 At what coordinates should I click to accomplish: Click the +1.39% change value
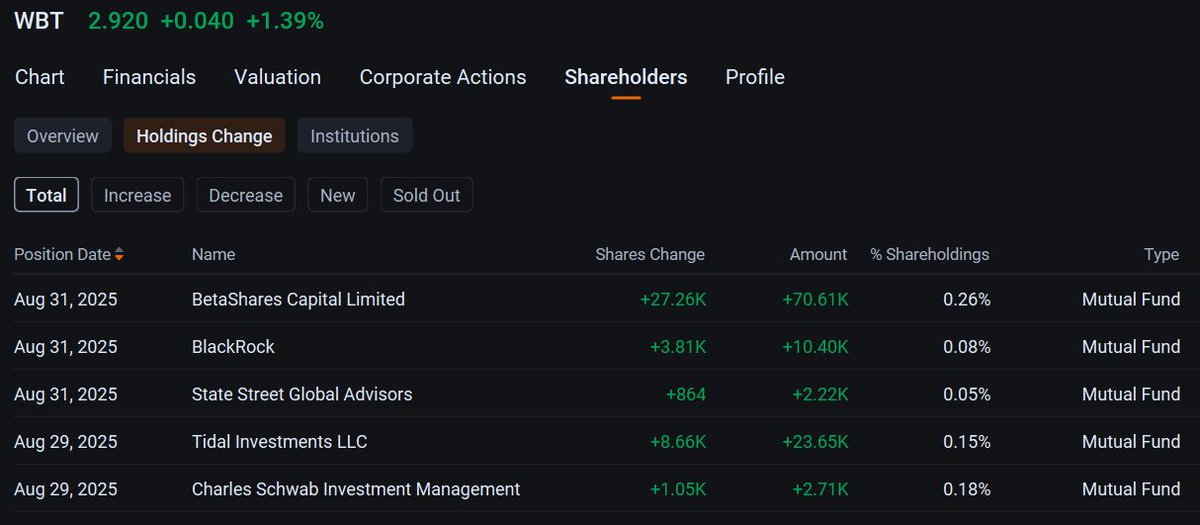click(x=285, y=21)
